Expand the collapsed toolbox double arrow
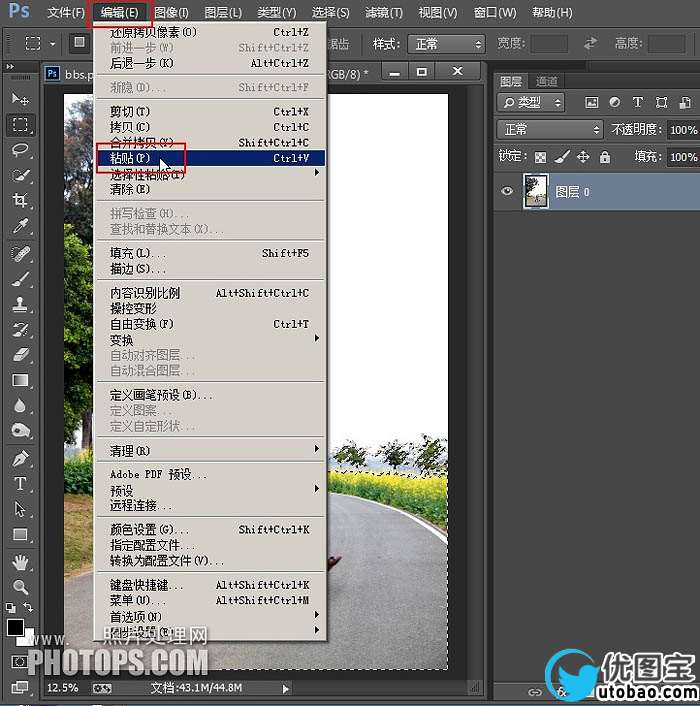Viewport: 700px width, 706px height. 10,67
